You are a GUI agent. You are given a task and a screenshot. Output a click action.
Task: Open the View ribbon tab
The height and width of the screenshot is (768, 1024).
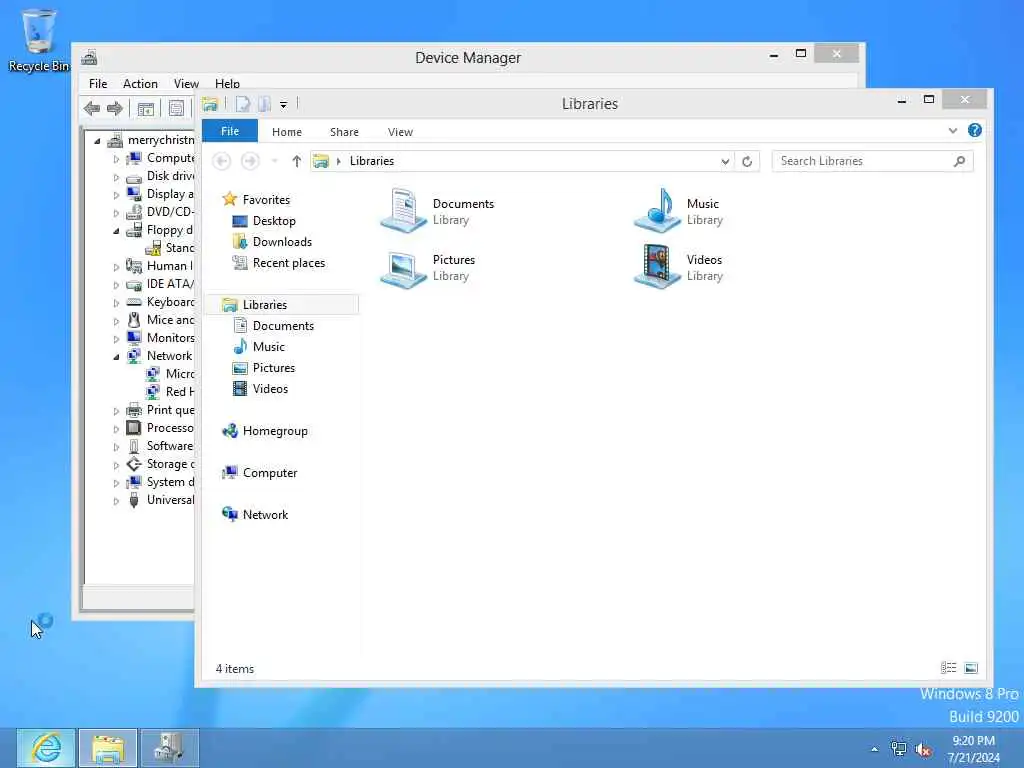pos(400,132)
